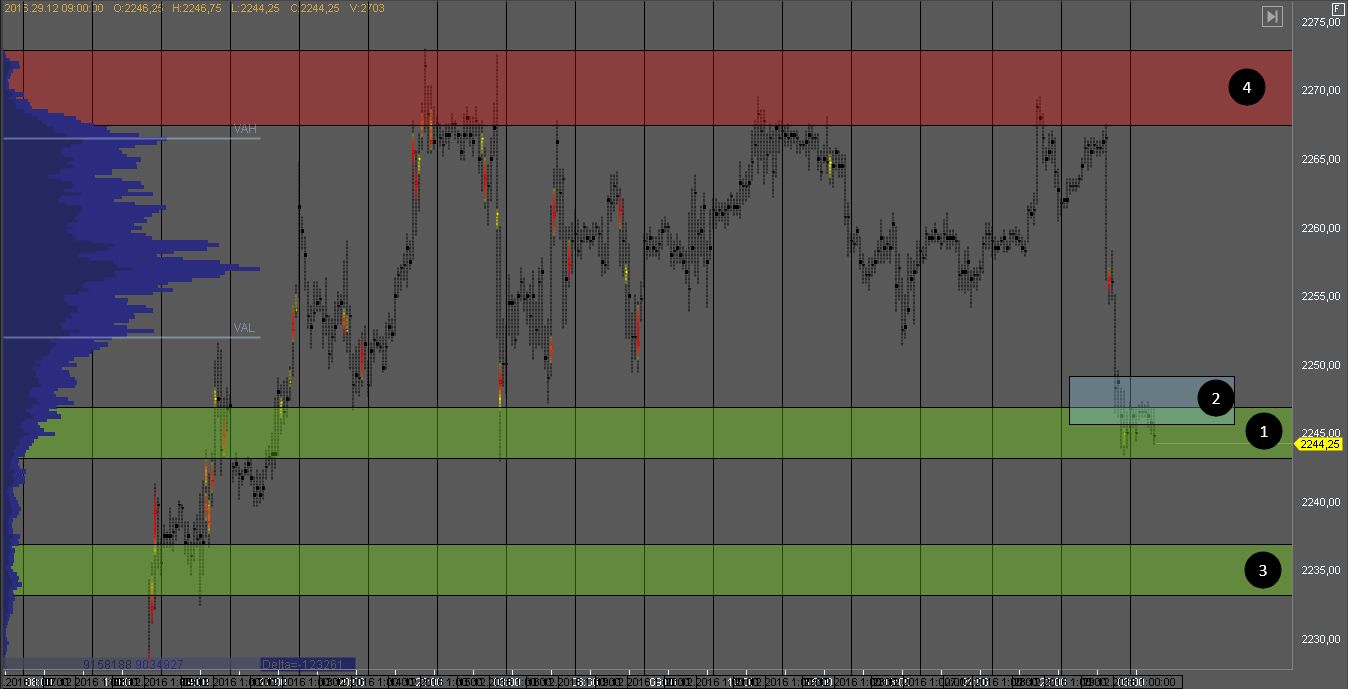Select the black circle marker labeled 2
This screenshot has height=689, width=1348.
coord(1216,399)
